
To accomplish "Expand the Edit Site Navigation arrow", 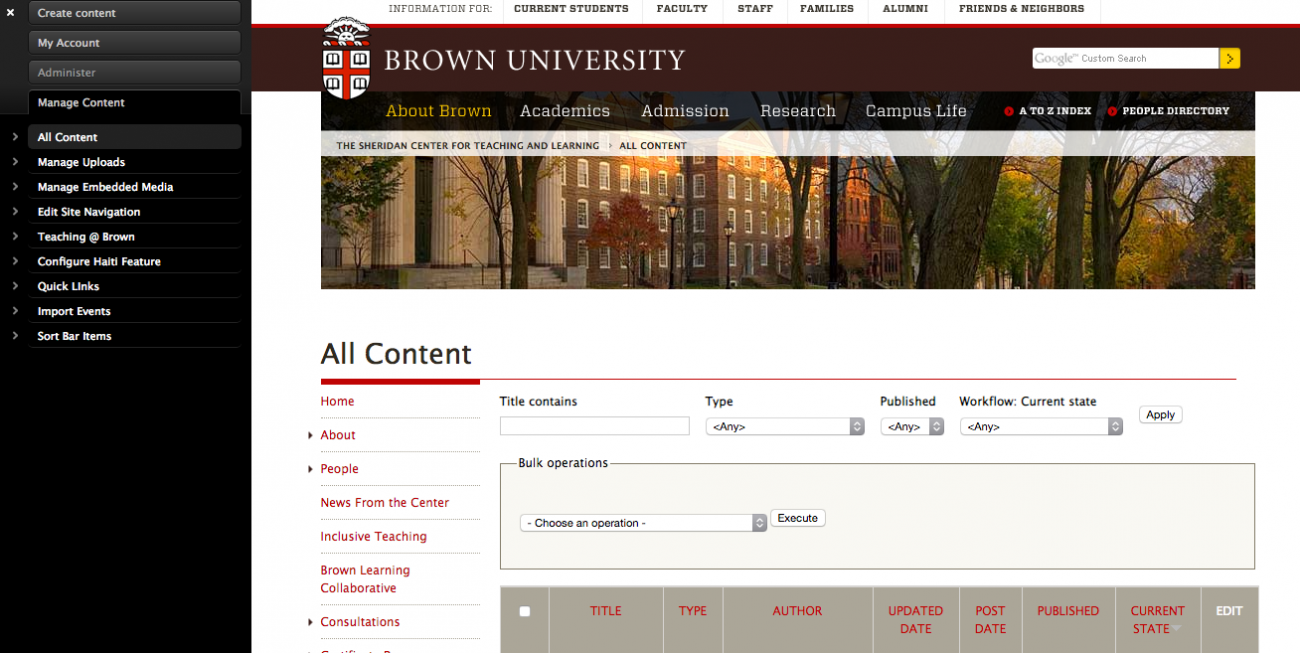I will pyautogui.click(x=15, y=212).
